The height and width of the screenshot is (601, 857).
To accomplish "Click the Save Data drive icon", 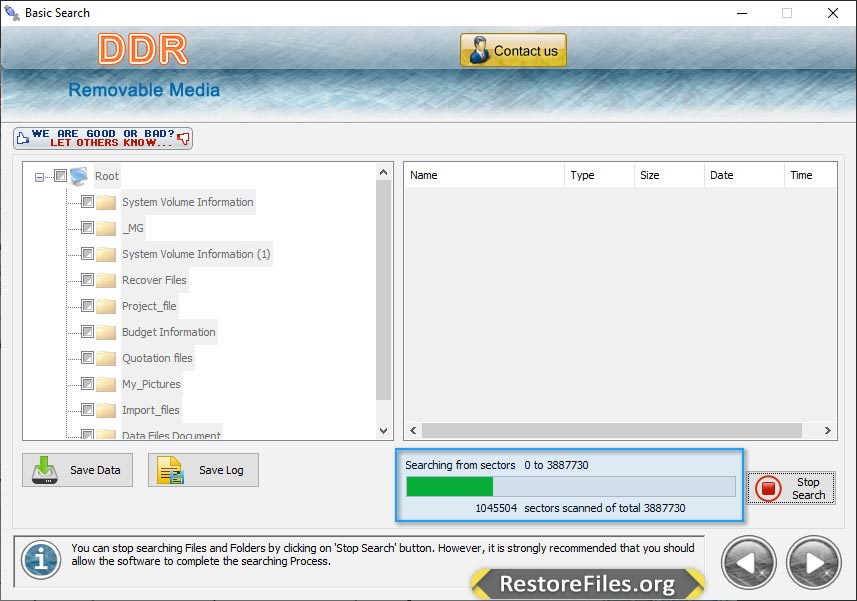I will [x=45, y=470].
